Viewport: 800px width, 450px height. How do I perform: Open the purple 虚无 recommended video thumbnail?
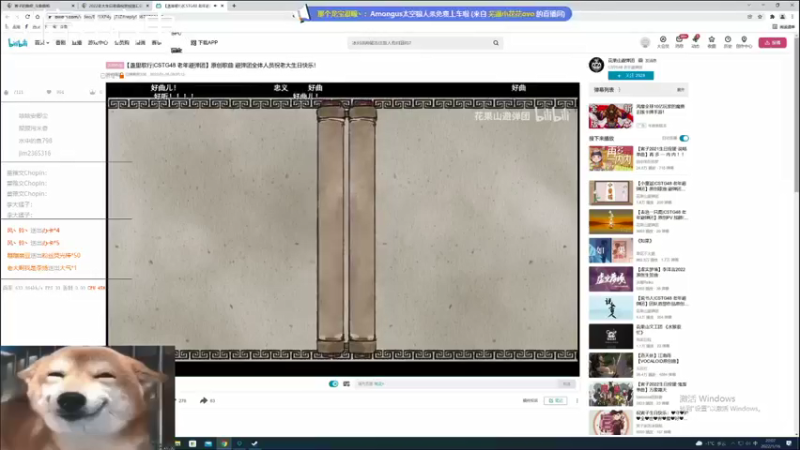click(611, 279)
